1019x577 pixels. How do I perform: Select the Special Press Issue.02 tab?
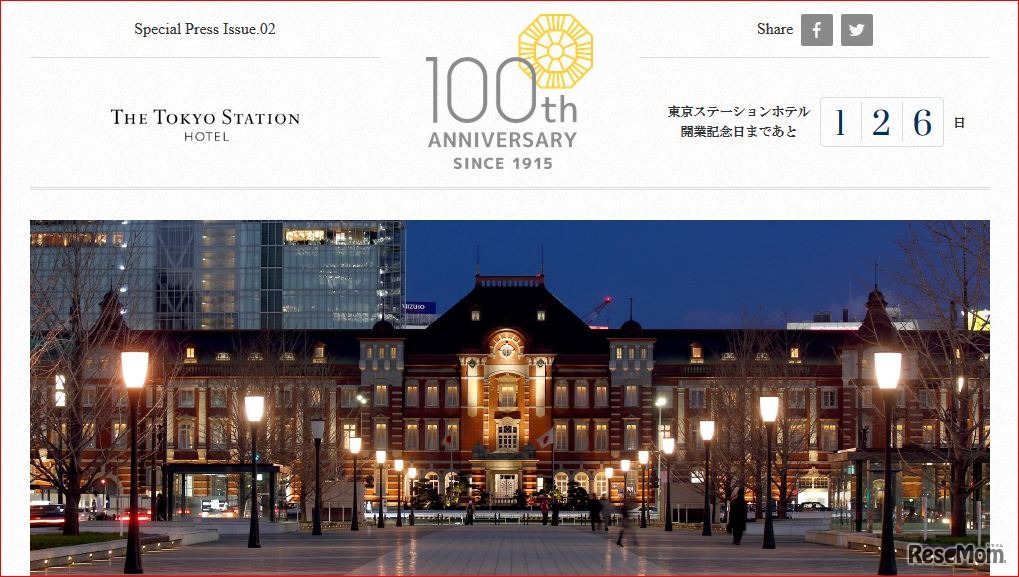coord(204,29)
